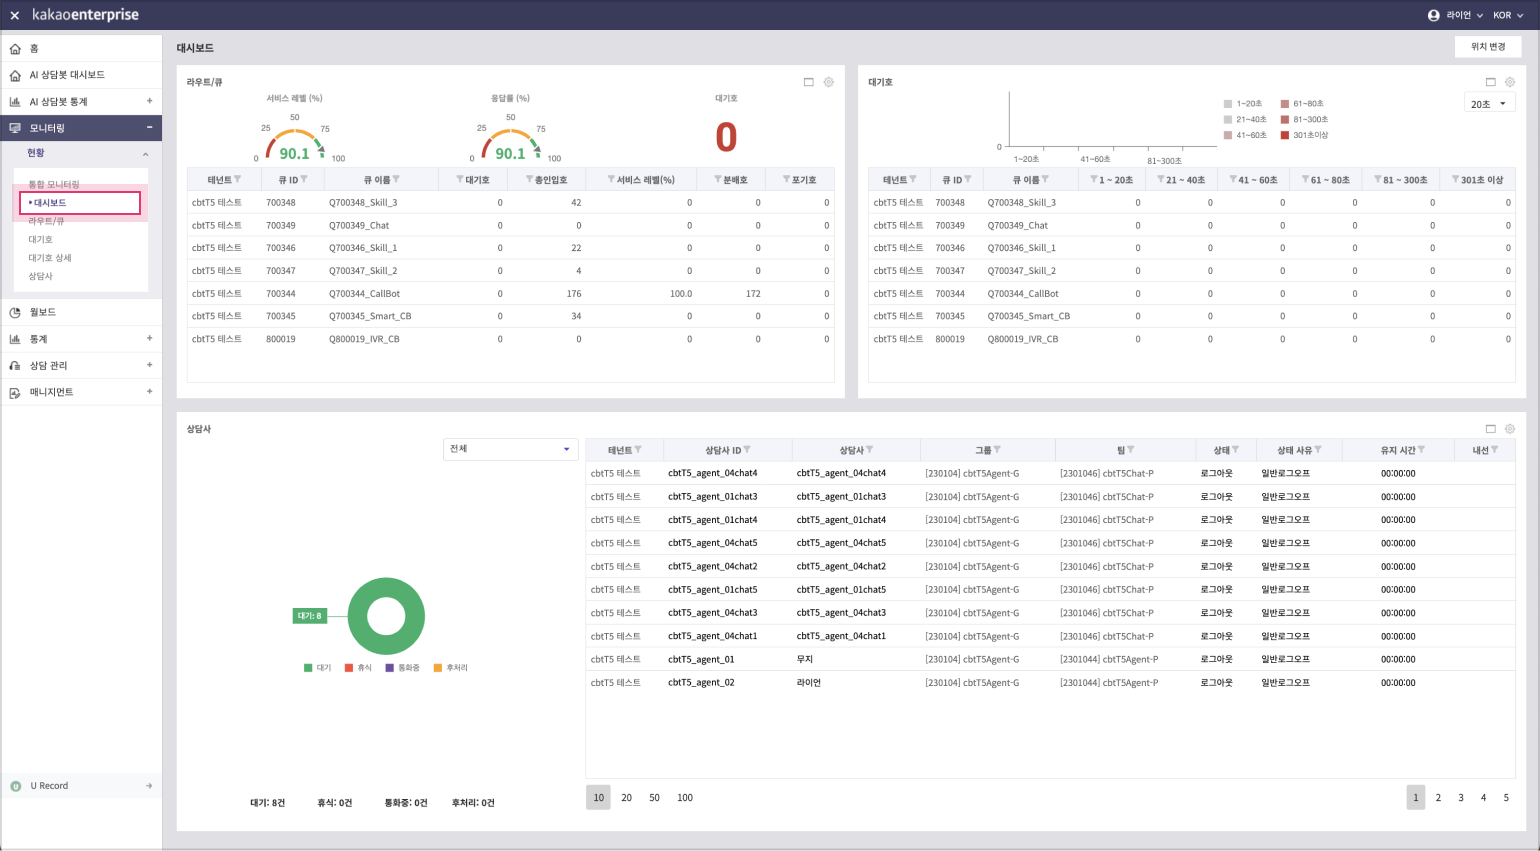Maximize the 대기호 panel with expand icon

[1490, 82]
